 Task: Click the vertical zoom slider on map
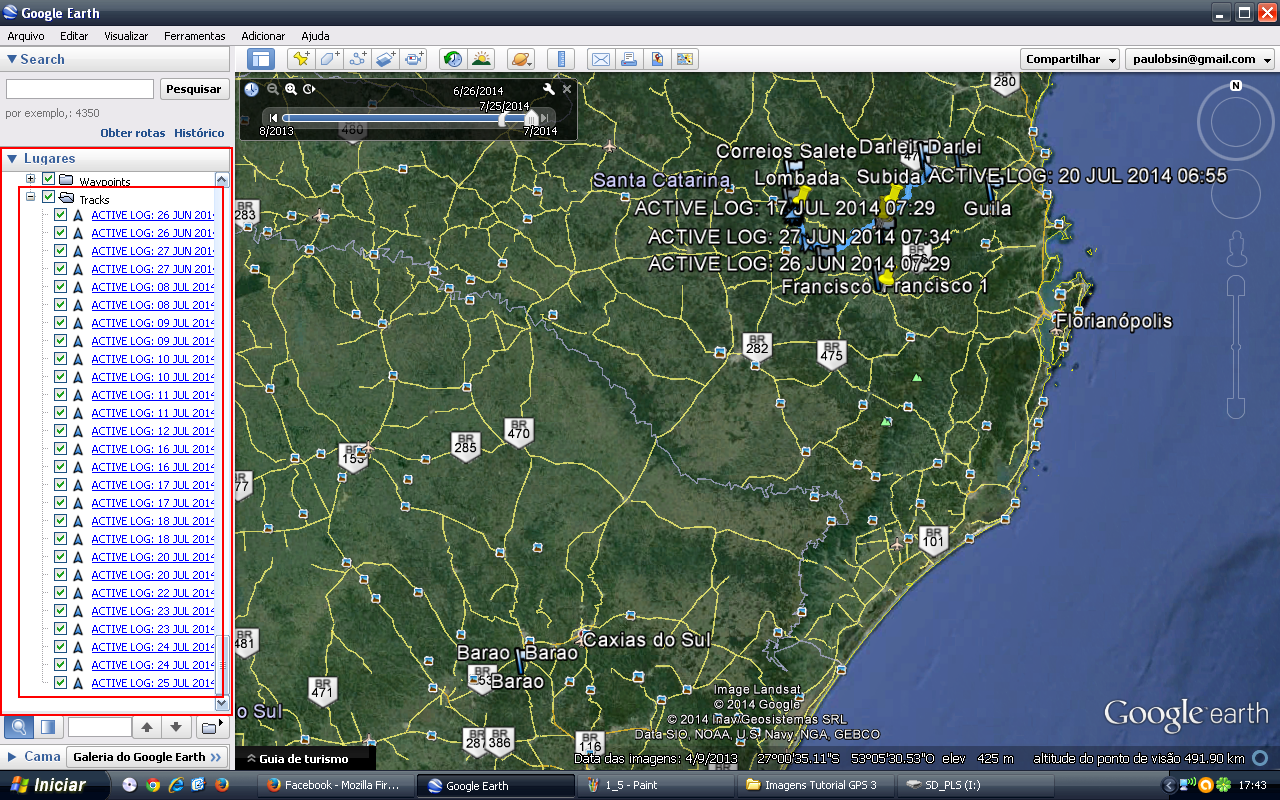point(1236,348)
